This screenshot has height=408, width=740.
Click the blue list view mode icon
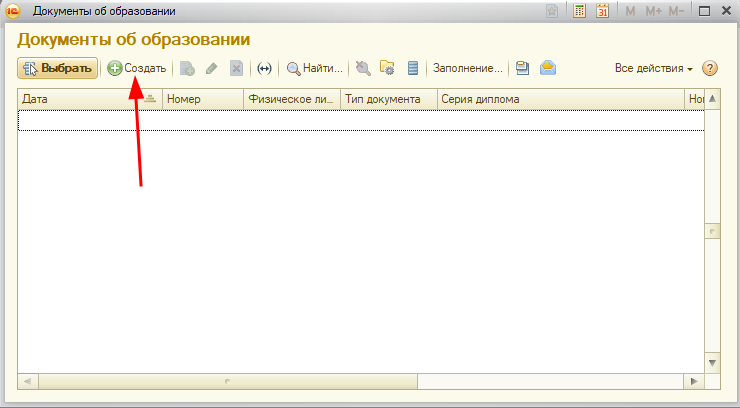[x=412, y=68]
